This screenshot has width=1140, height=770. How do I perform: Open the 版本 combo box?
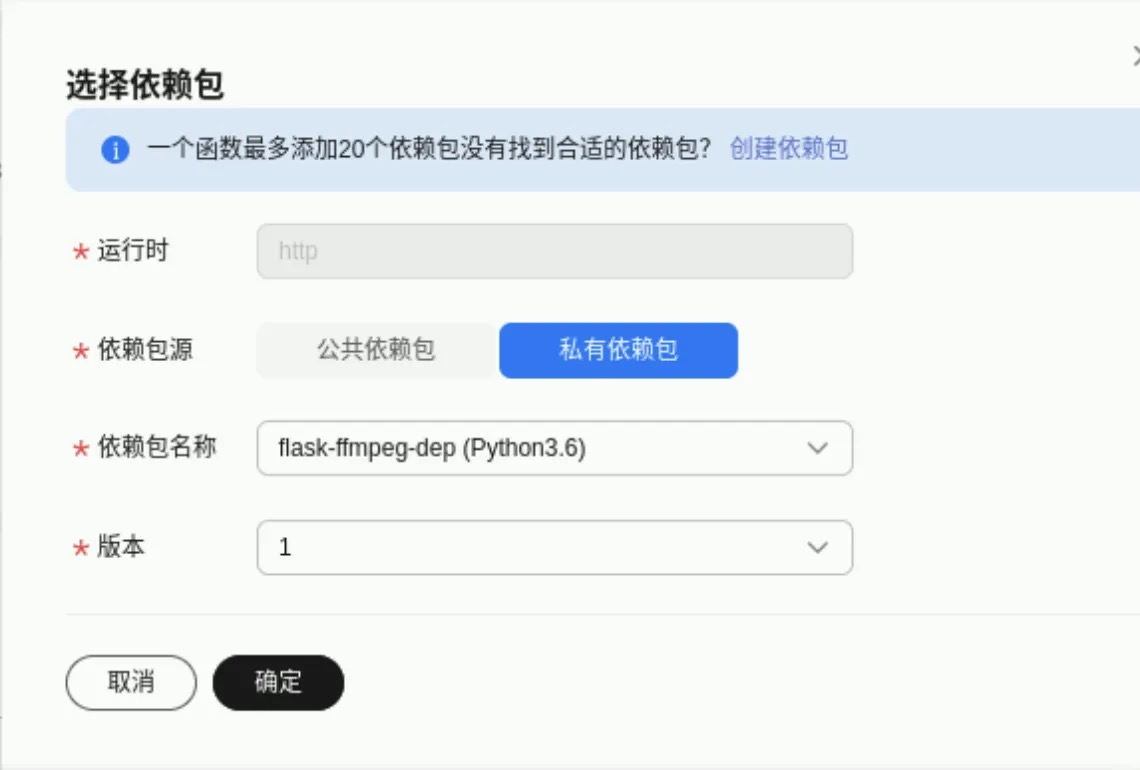(x=540, y=547)
